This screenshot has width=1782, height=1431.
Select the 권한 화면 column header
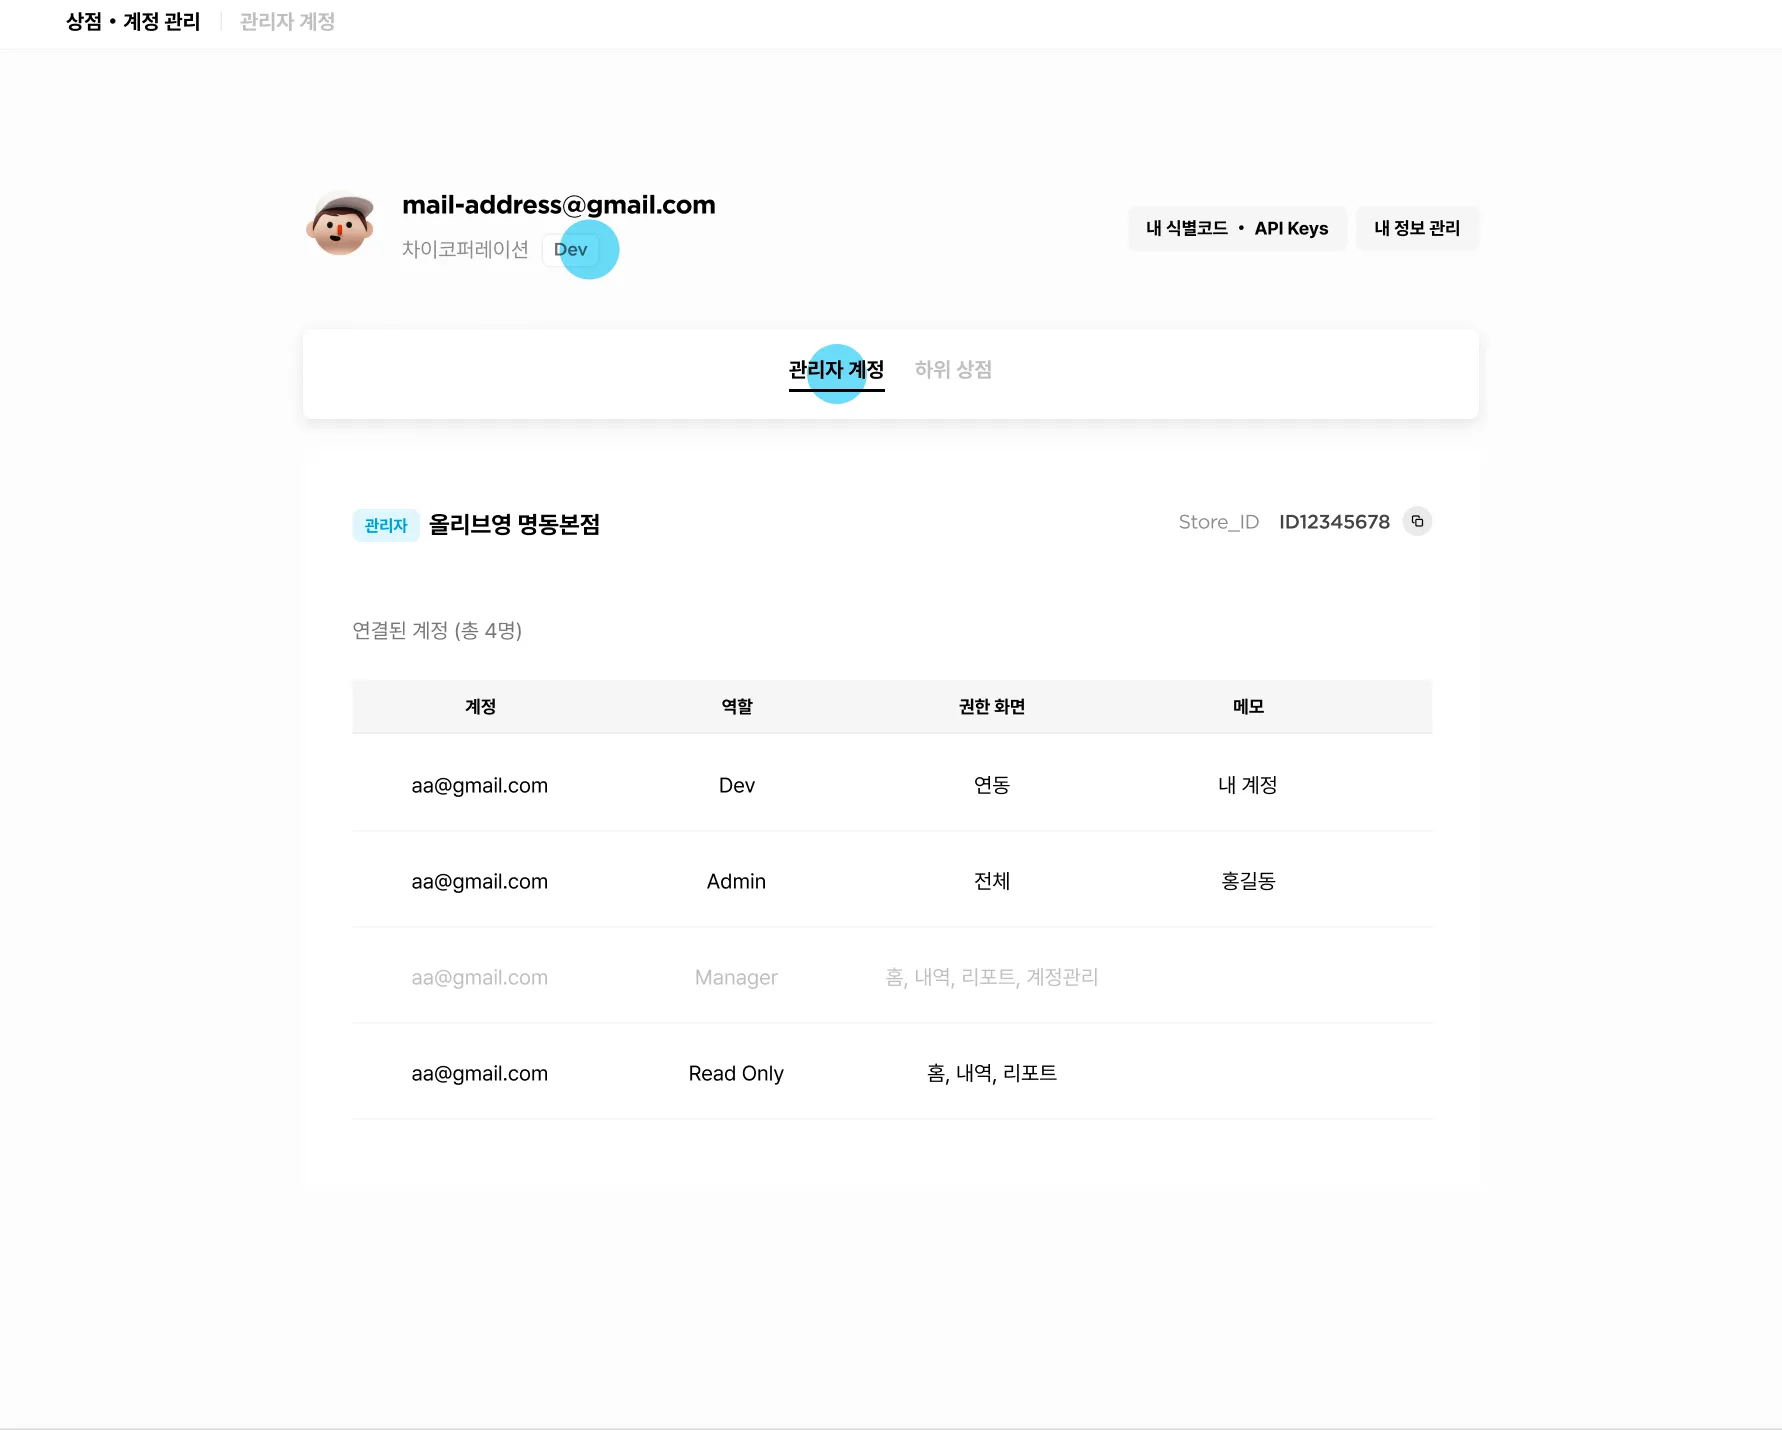991,707
